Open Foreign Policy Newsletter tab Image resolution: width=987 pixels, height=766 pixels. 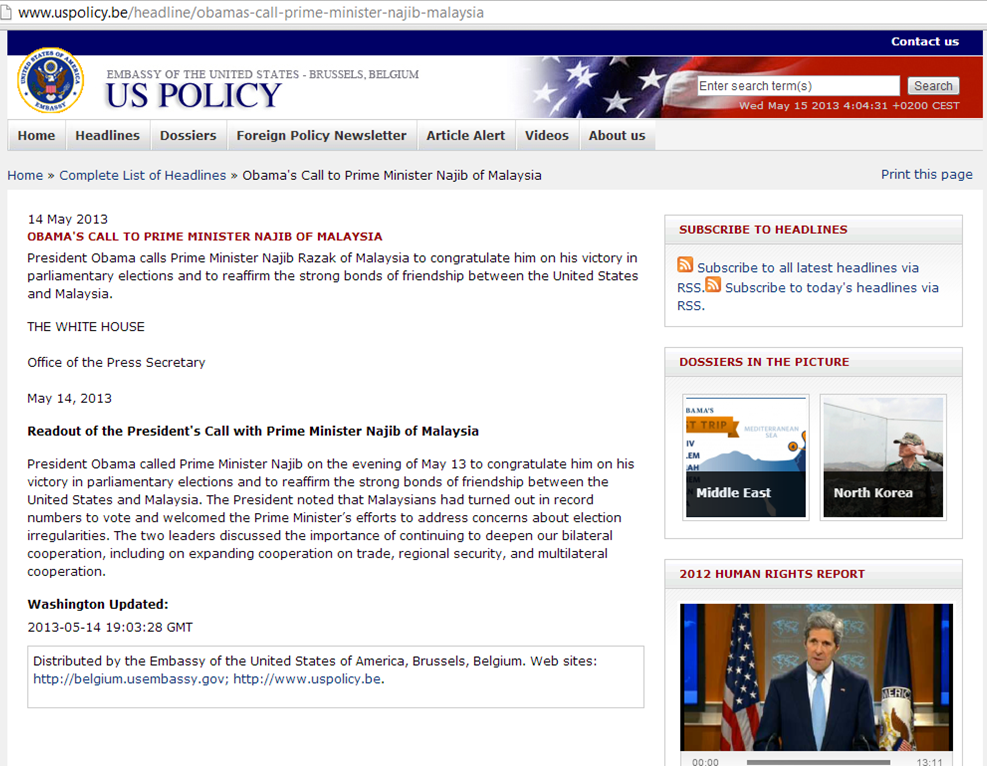coord(322,135)
